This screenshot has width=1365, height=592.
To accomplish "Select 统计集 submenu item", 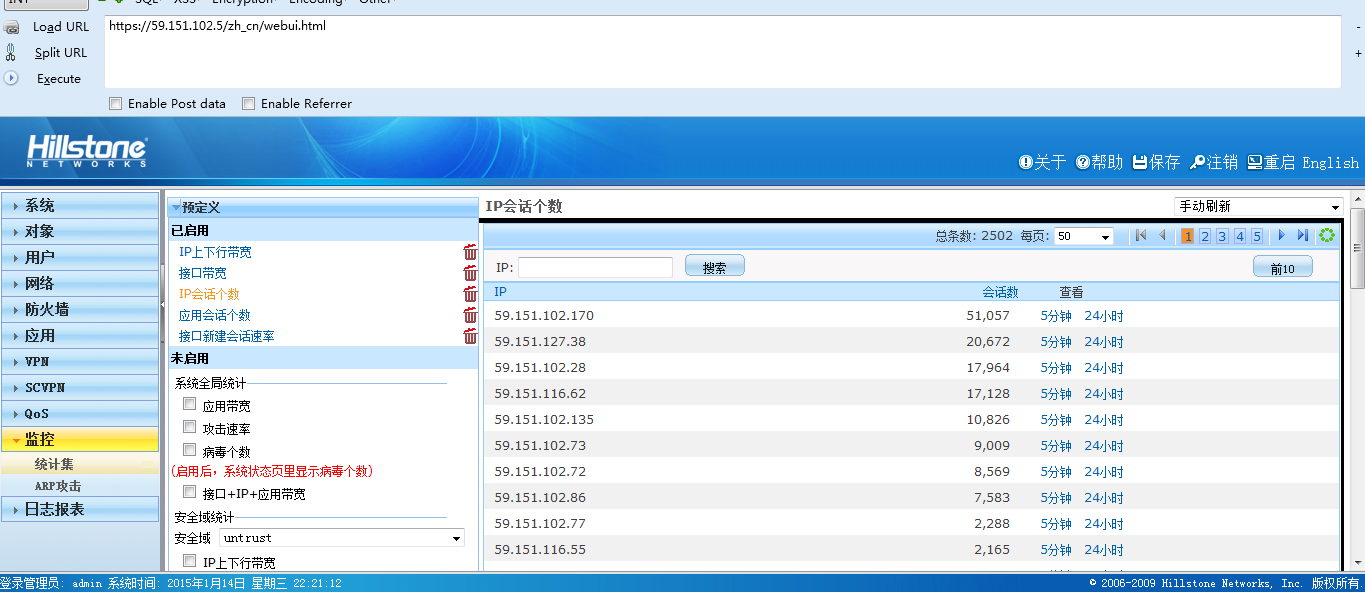I will tap(54, 464).
